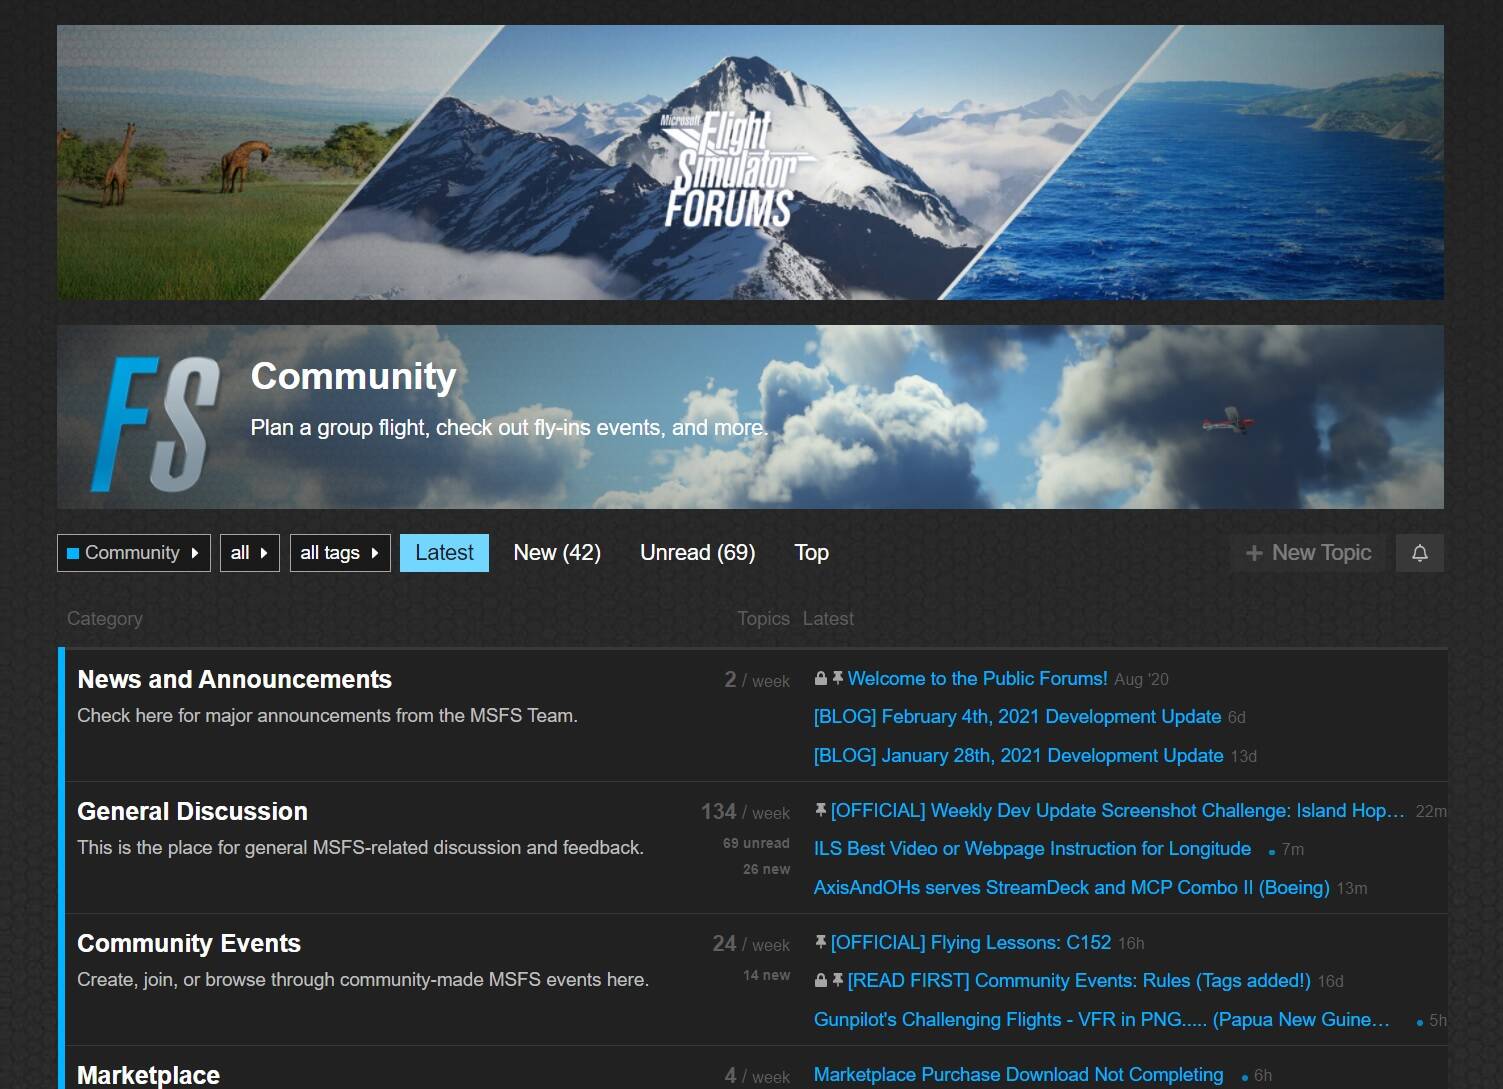Click the pin icon beside READ FIRST Community Events
The width and height of the screenshot is (1503, 1089).
click(x=838, y=980)
